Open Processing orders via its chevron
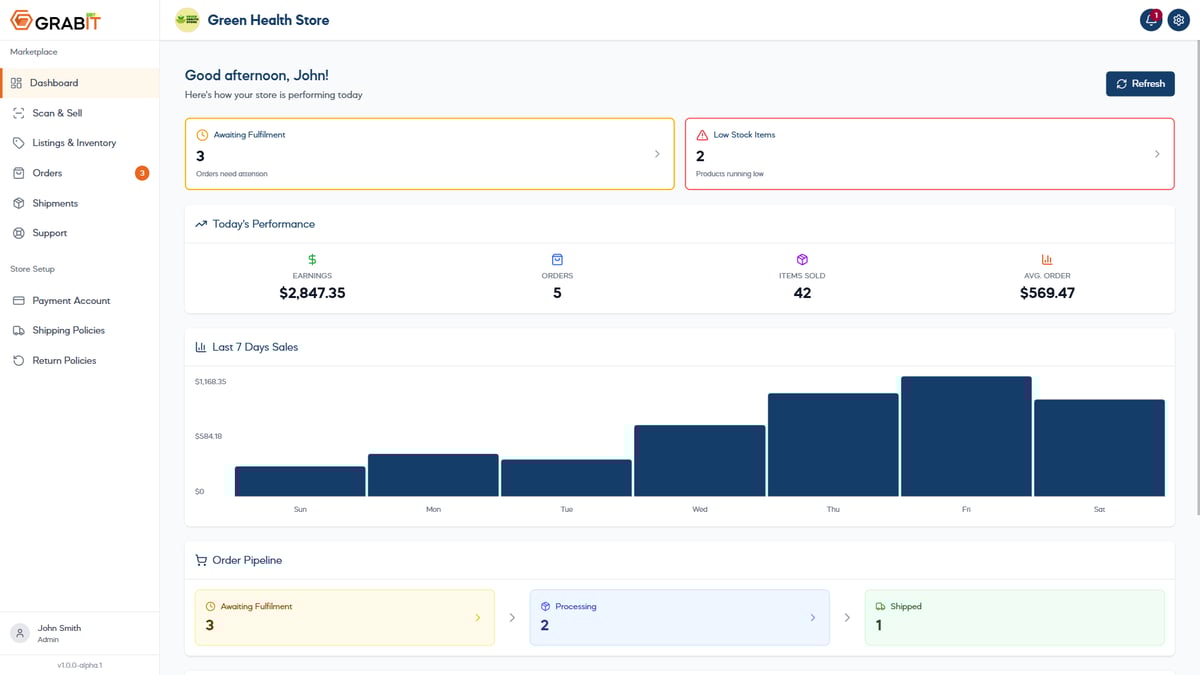This screenshot has width=1200, height=675. (x=813, y=618)
